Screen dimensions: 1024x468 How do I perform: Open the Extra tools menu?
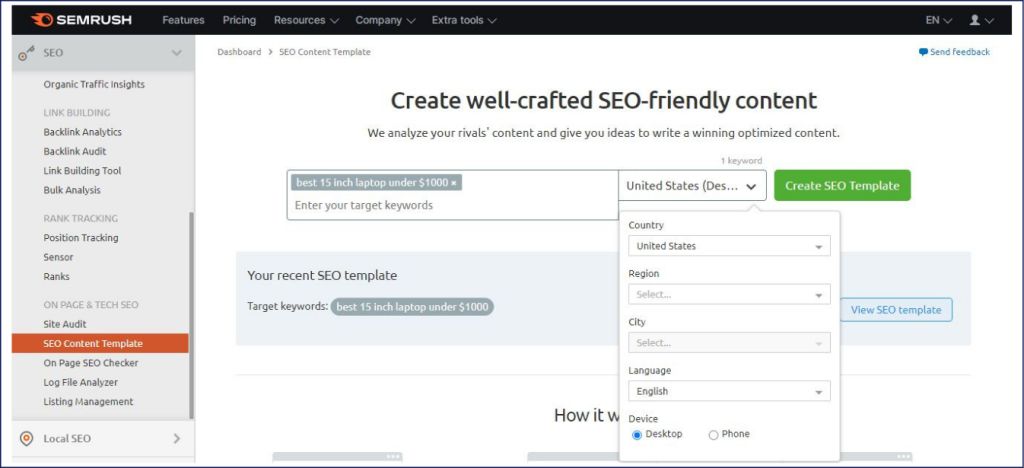point(464,20)
